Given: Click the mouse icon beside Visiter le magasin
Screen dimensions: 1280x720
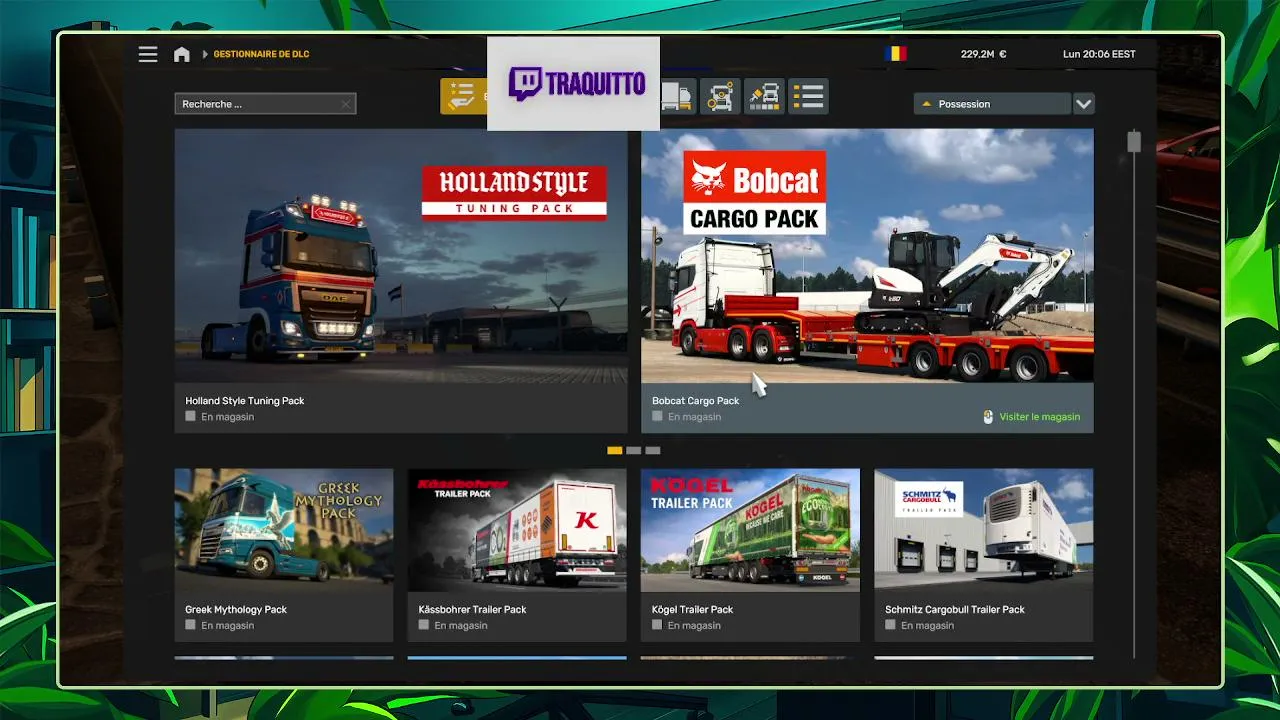Looking at the screenshot, I should pyautogui.click(x=989, y=417).
